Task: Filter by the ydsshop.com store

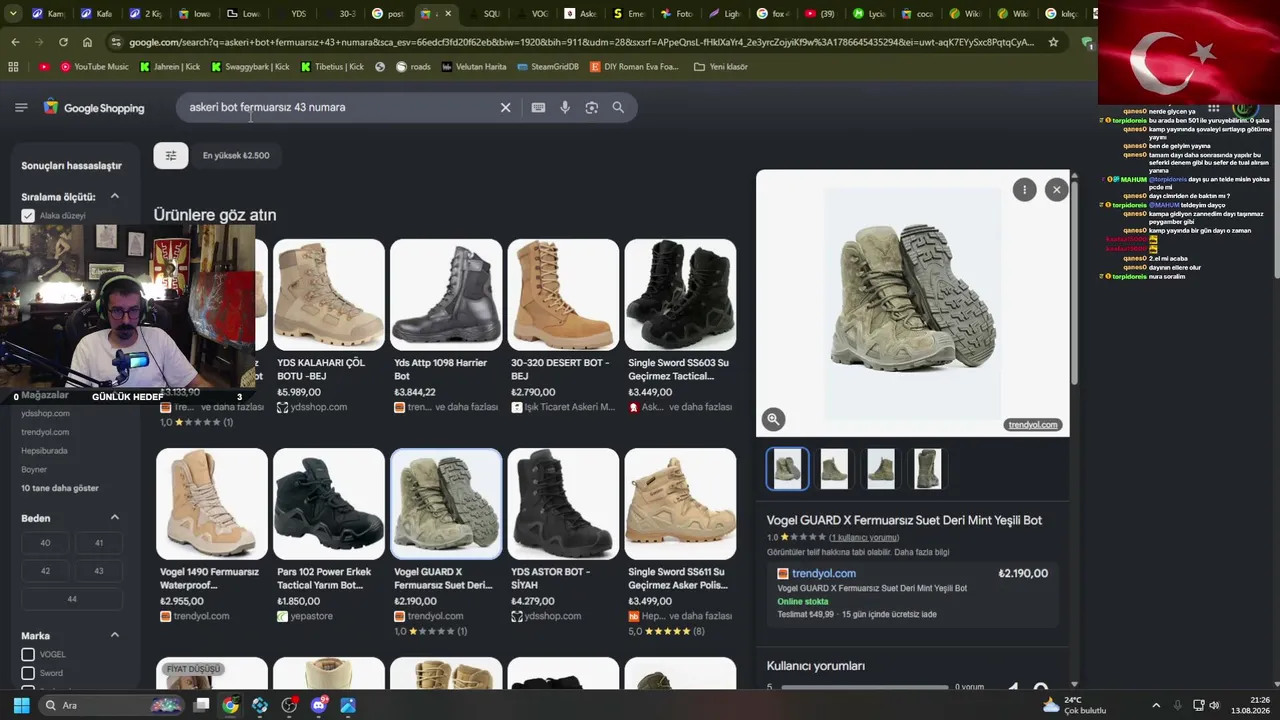Action: 45,413
